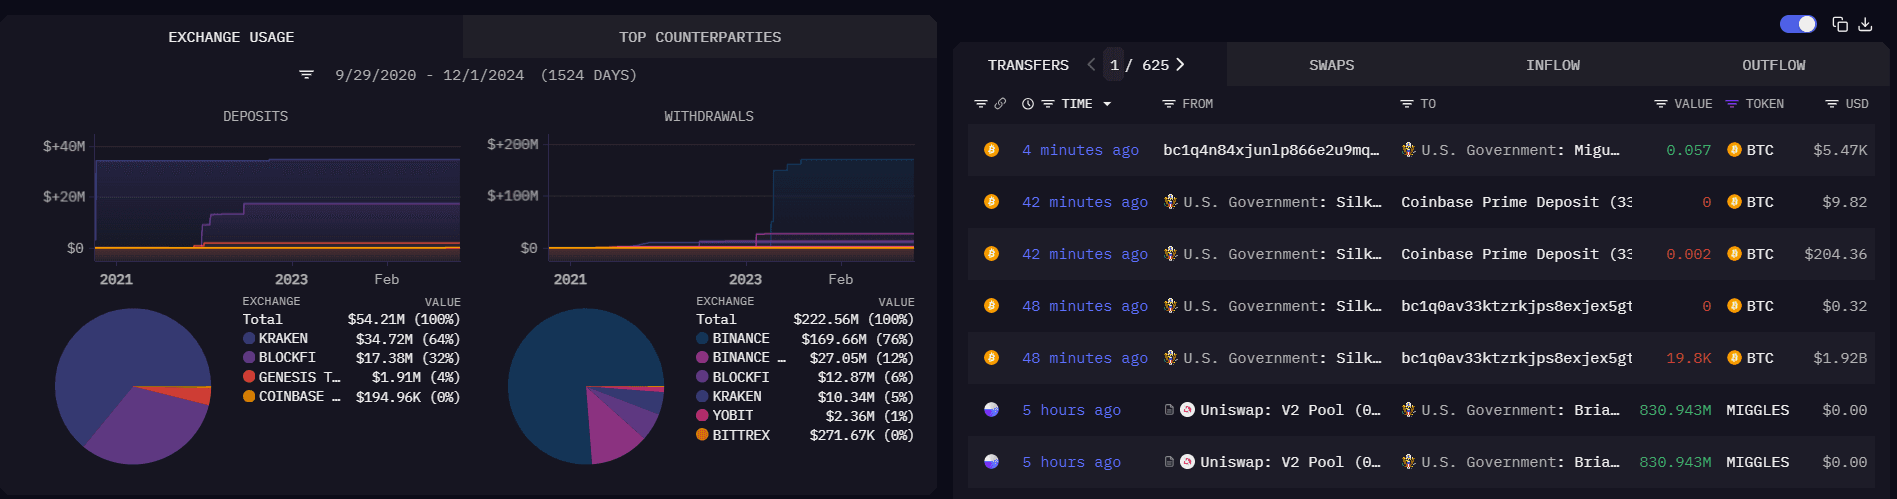Click the 19.8K value cell
Screen dimensions: 1897x499
click(x=1689, y=358)
